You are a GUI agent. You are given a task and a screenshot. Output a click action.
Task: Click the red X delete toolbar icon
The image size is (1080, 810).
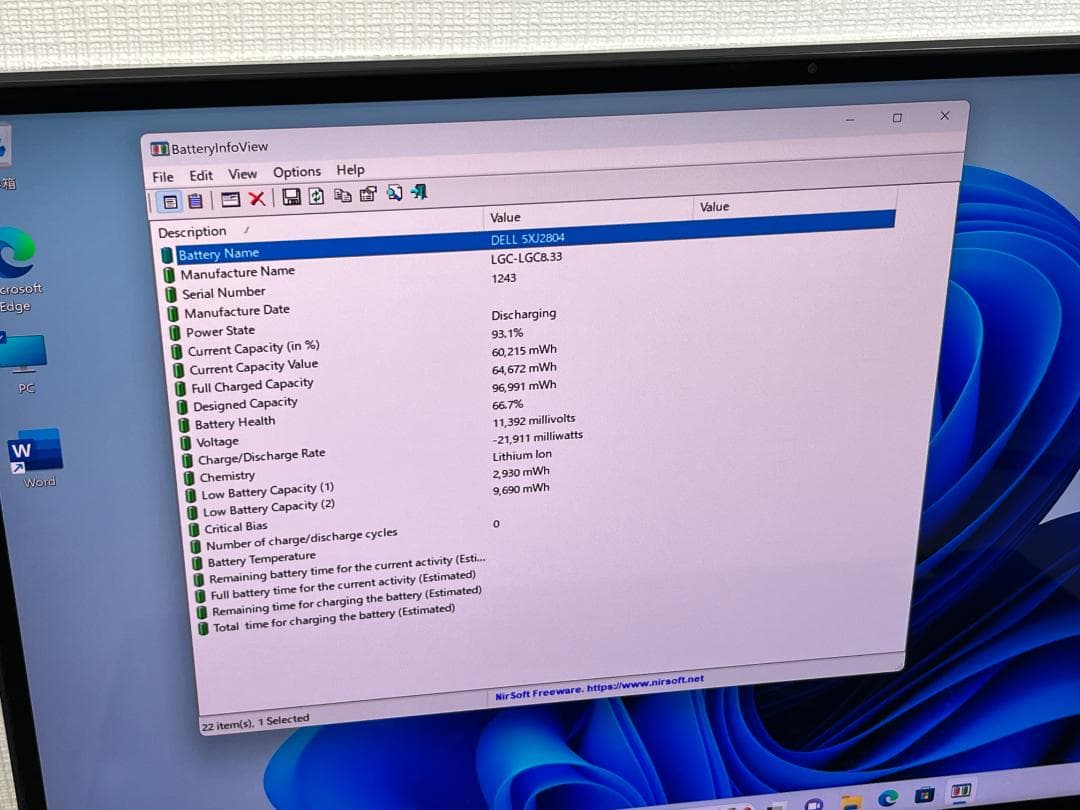click(x=257, y=198)
